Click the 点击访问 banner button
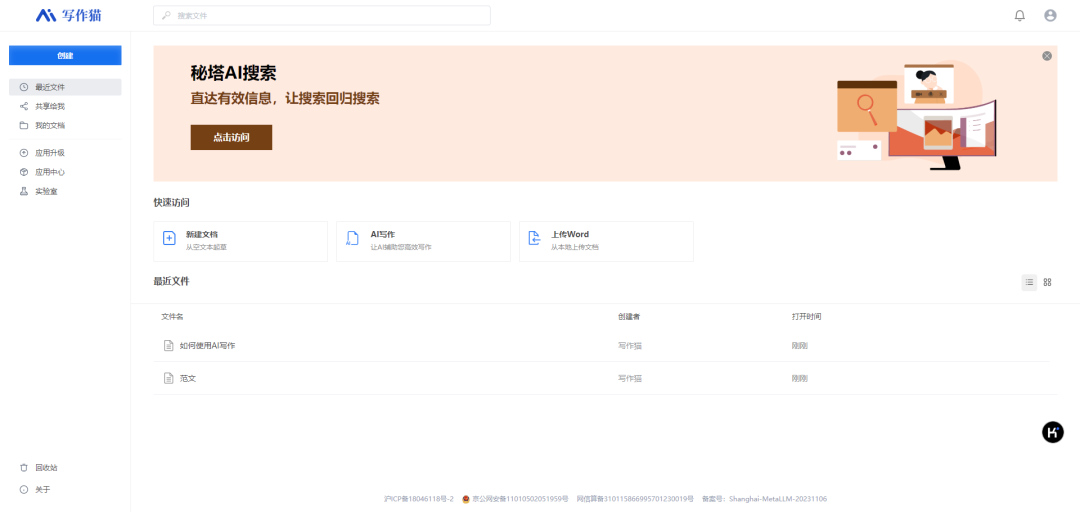Image resolution: width=1080 pixels, height=512 pixels. pos(231,137)
